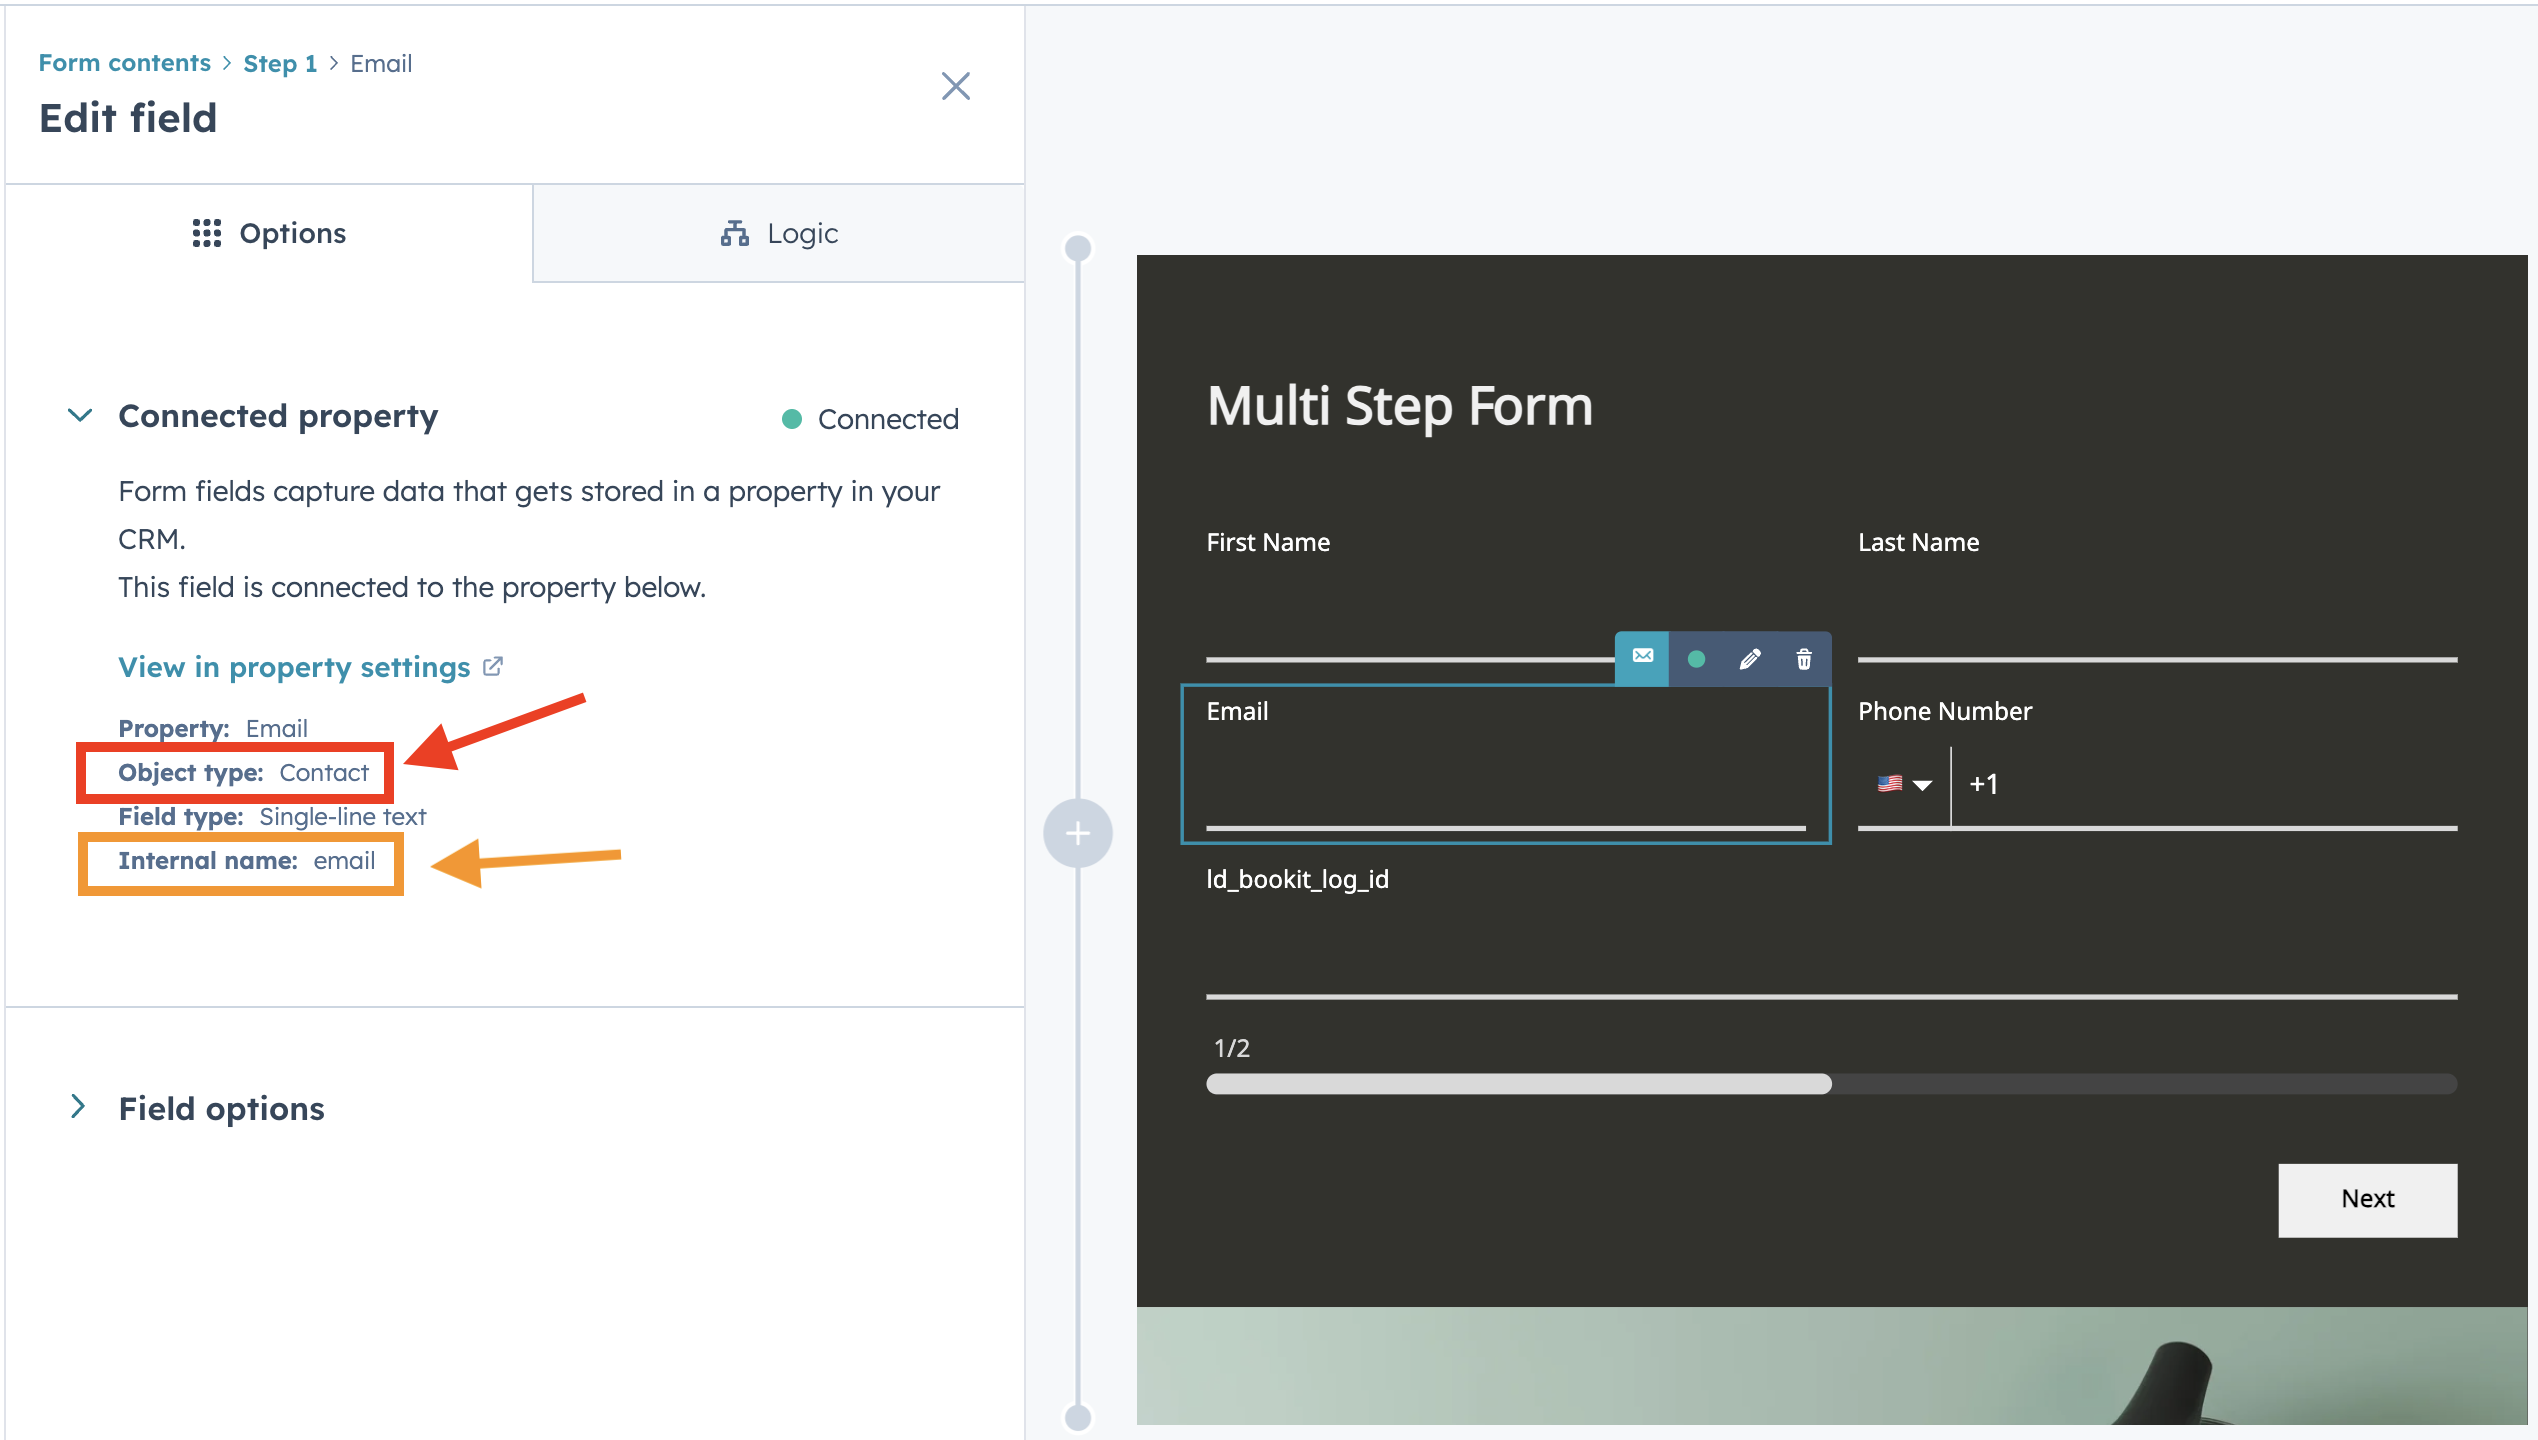
Task: Click the green connected status dot in field toolbar
Action: 1696,659
